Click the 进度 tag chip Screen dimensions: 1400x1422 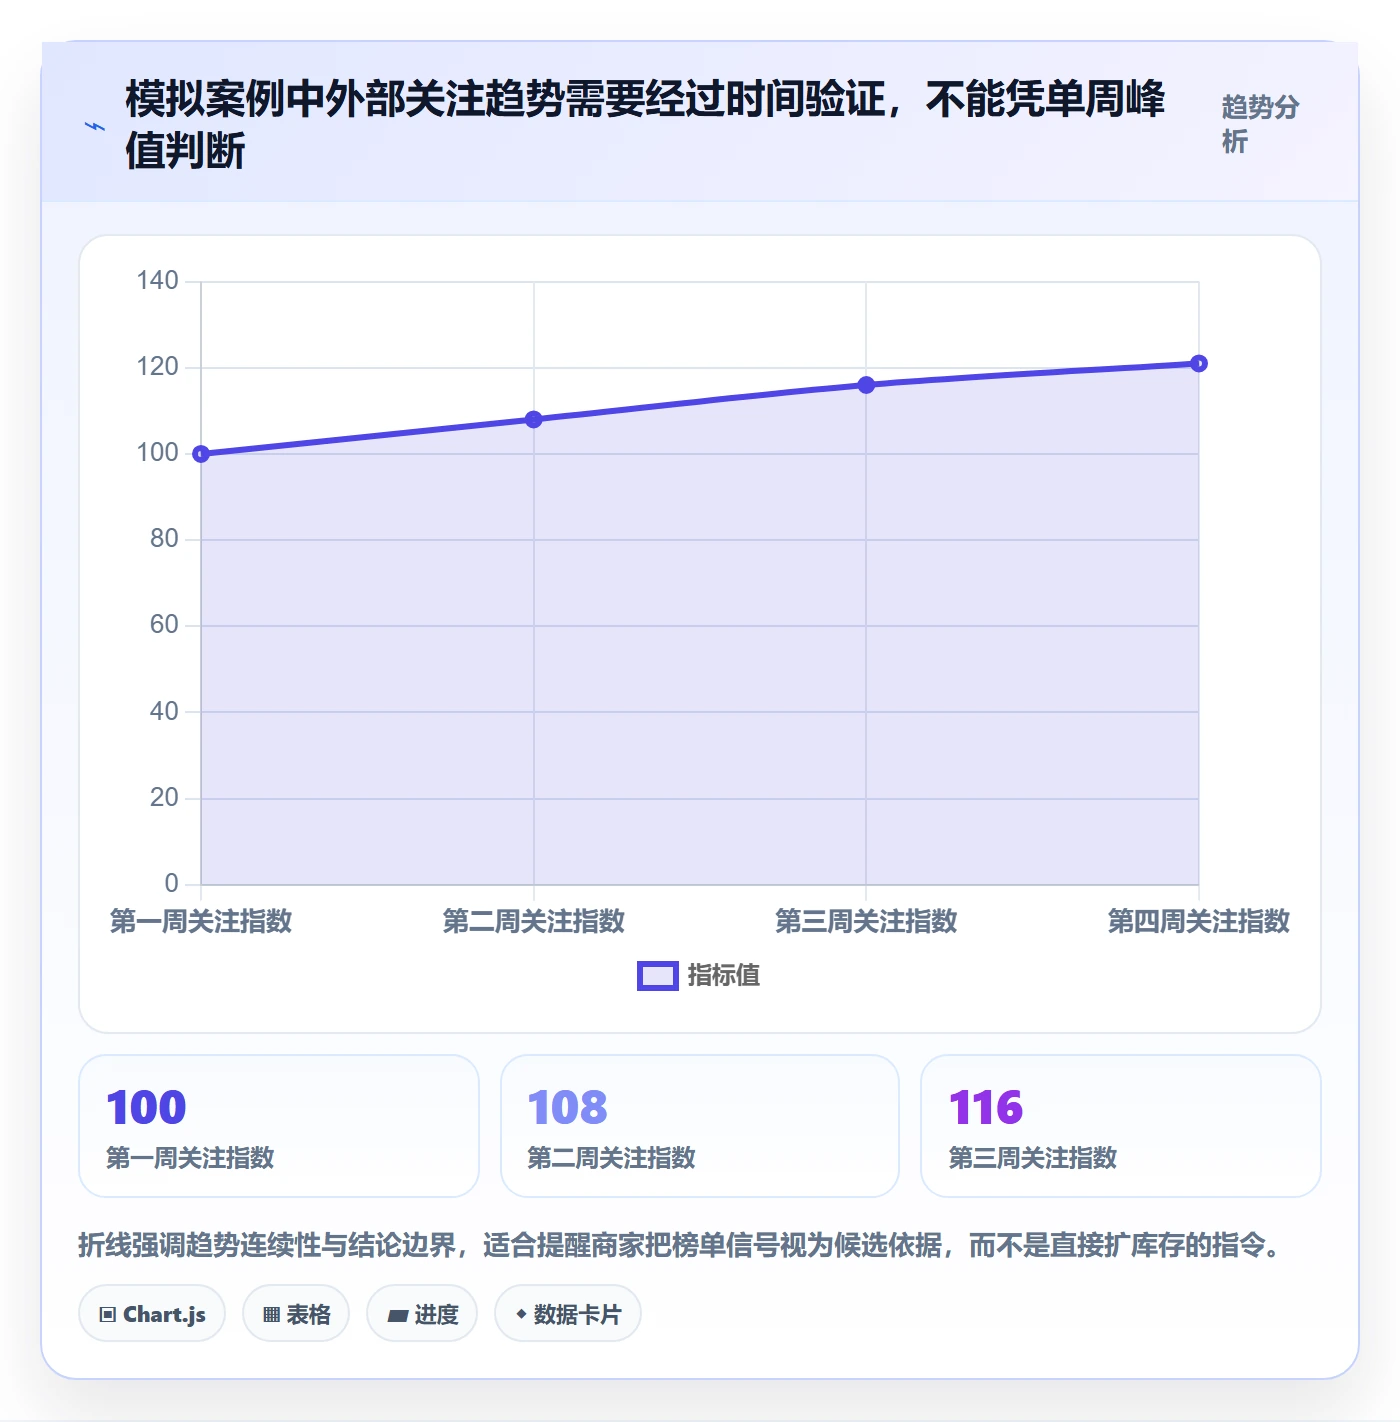click(422, 1314)
